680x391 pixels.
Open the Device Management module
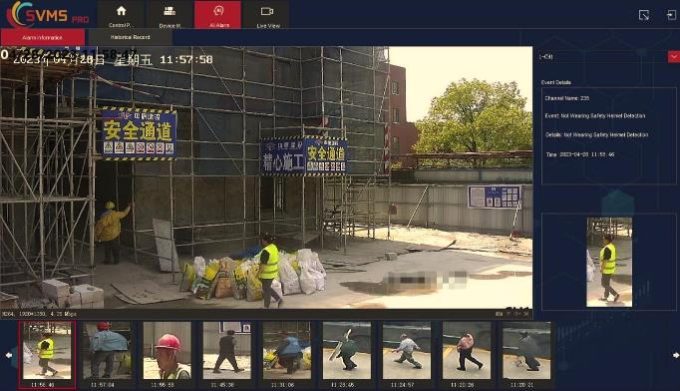coord(170,15)
